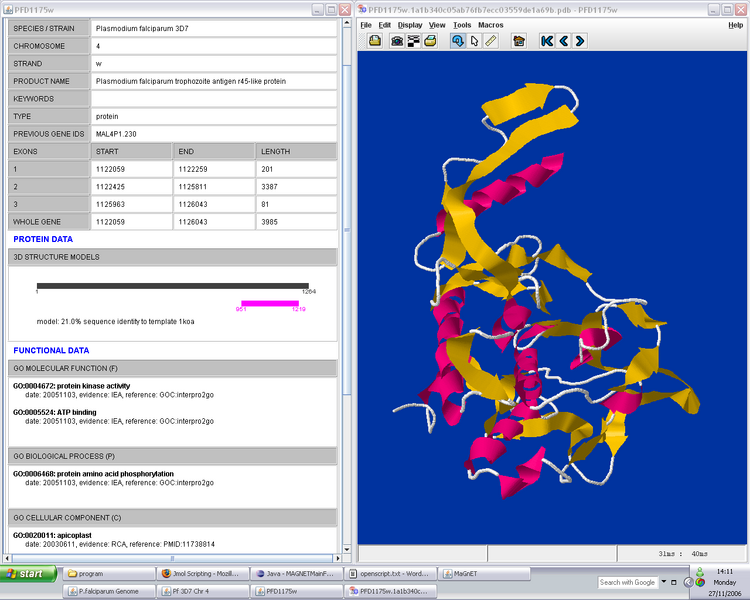
Task: Click the camera export image icon
Action: coord(397,41)
